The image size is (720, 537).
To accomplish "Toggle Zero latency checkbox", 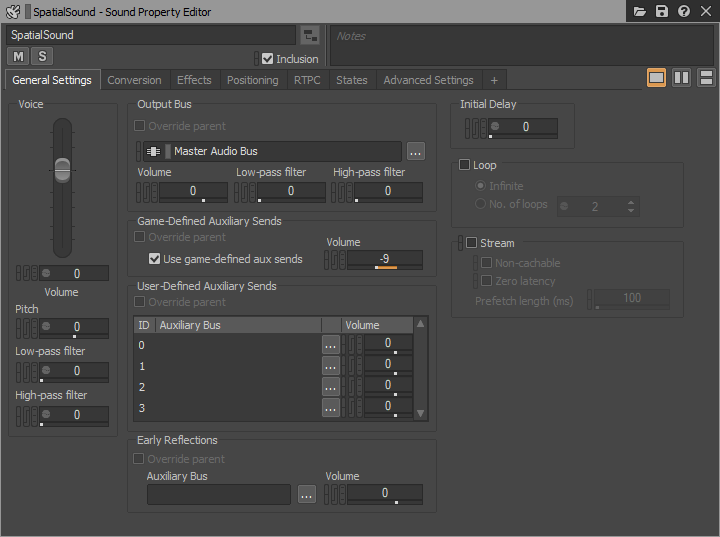I will pyautogui.click(x=486, y=281).
